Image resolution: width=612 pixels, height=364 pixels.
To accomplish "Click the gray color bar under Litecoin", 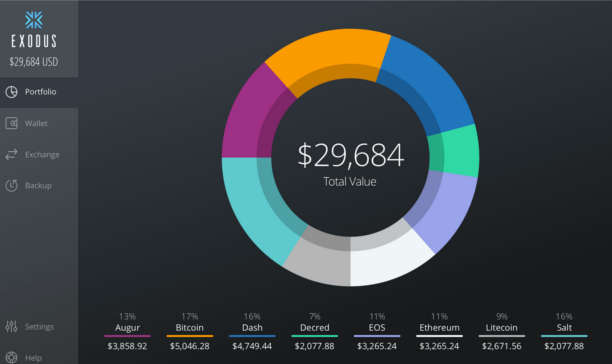I will pos(502,336).
